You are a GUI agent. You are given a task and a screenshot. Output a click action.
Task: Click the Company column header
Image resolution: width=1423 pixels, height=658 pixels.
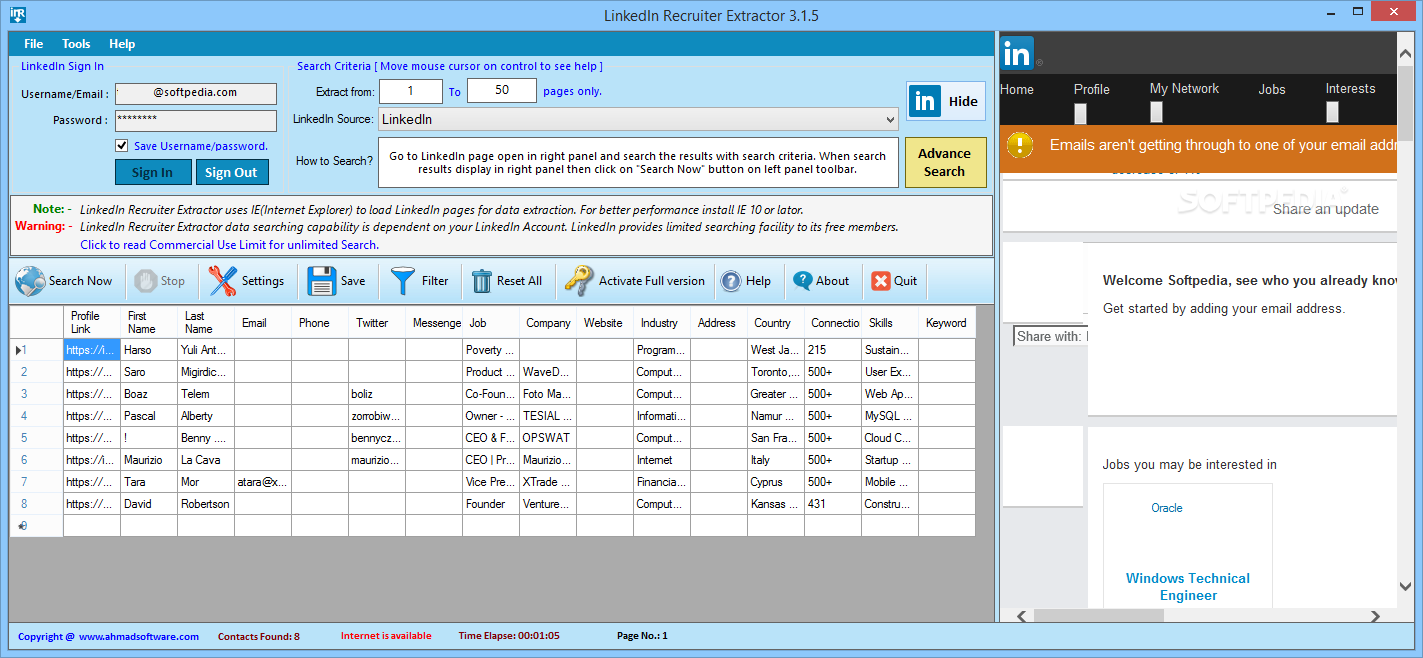pyautogui.click(x=548, y=322)
